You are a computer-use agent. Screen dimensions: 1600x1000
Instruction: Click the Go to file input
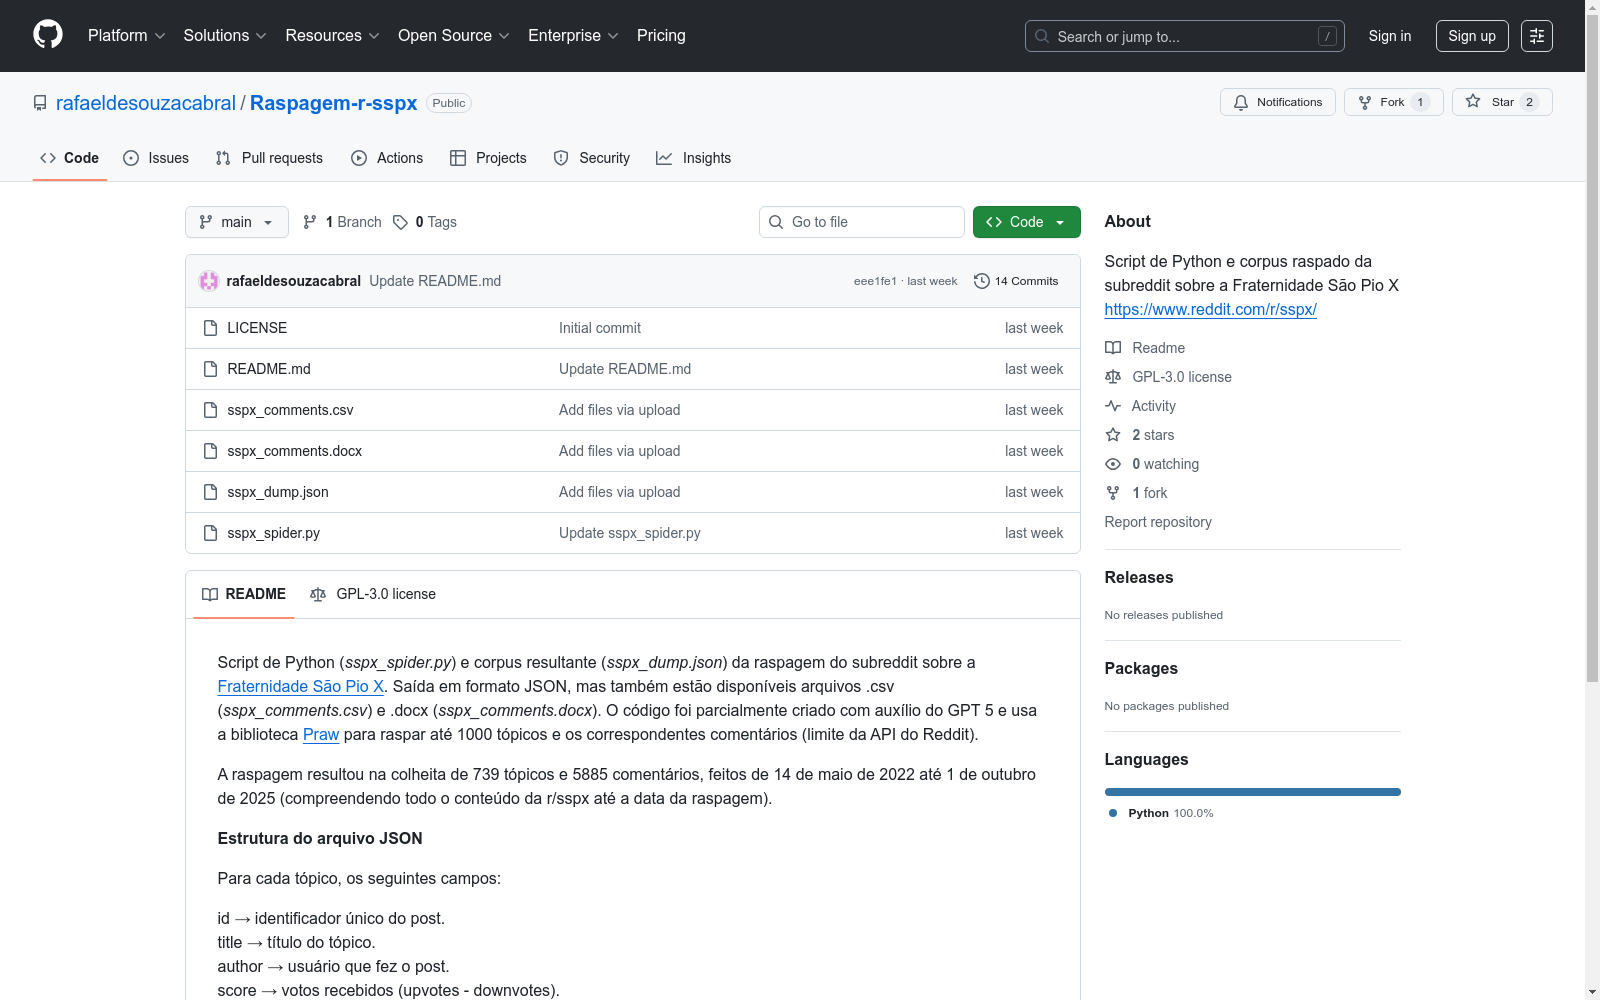click(862, 222)
